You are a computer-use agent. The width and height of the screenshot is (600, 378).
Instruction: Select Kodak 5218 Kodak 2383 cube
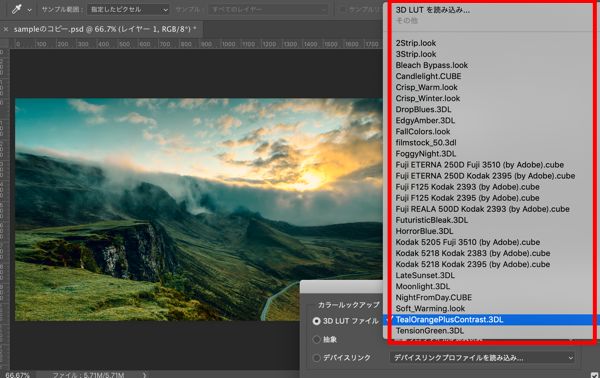tap(473, 253)
